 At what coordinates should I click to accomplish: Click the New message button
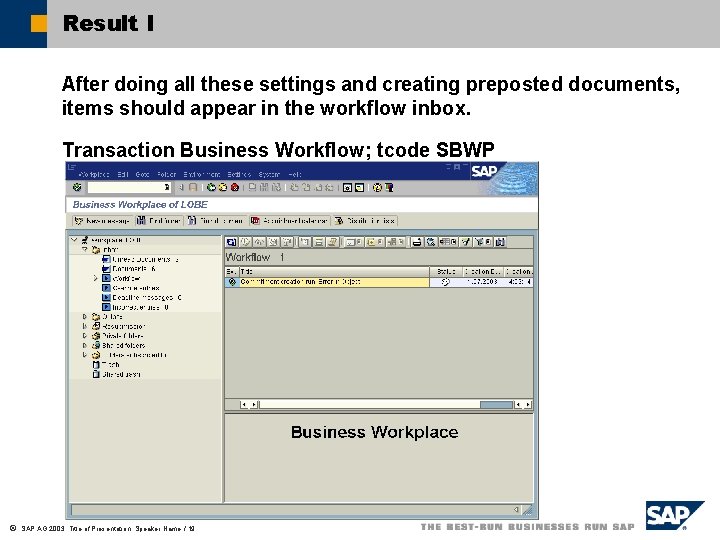102,221
